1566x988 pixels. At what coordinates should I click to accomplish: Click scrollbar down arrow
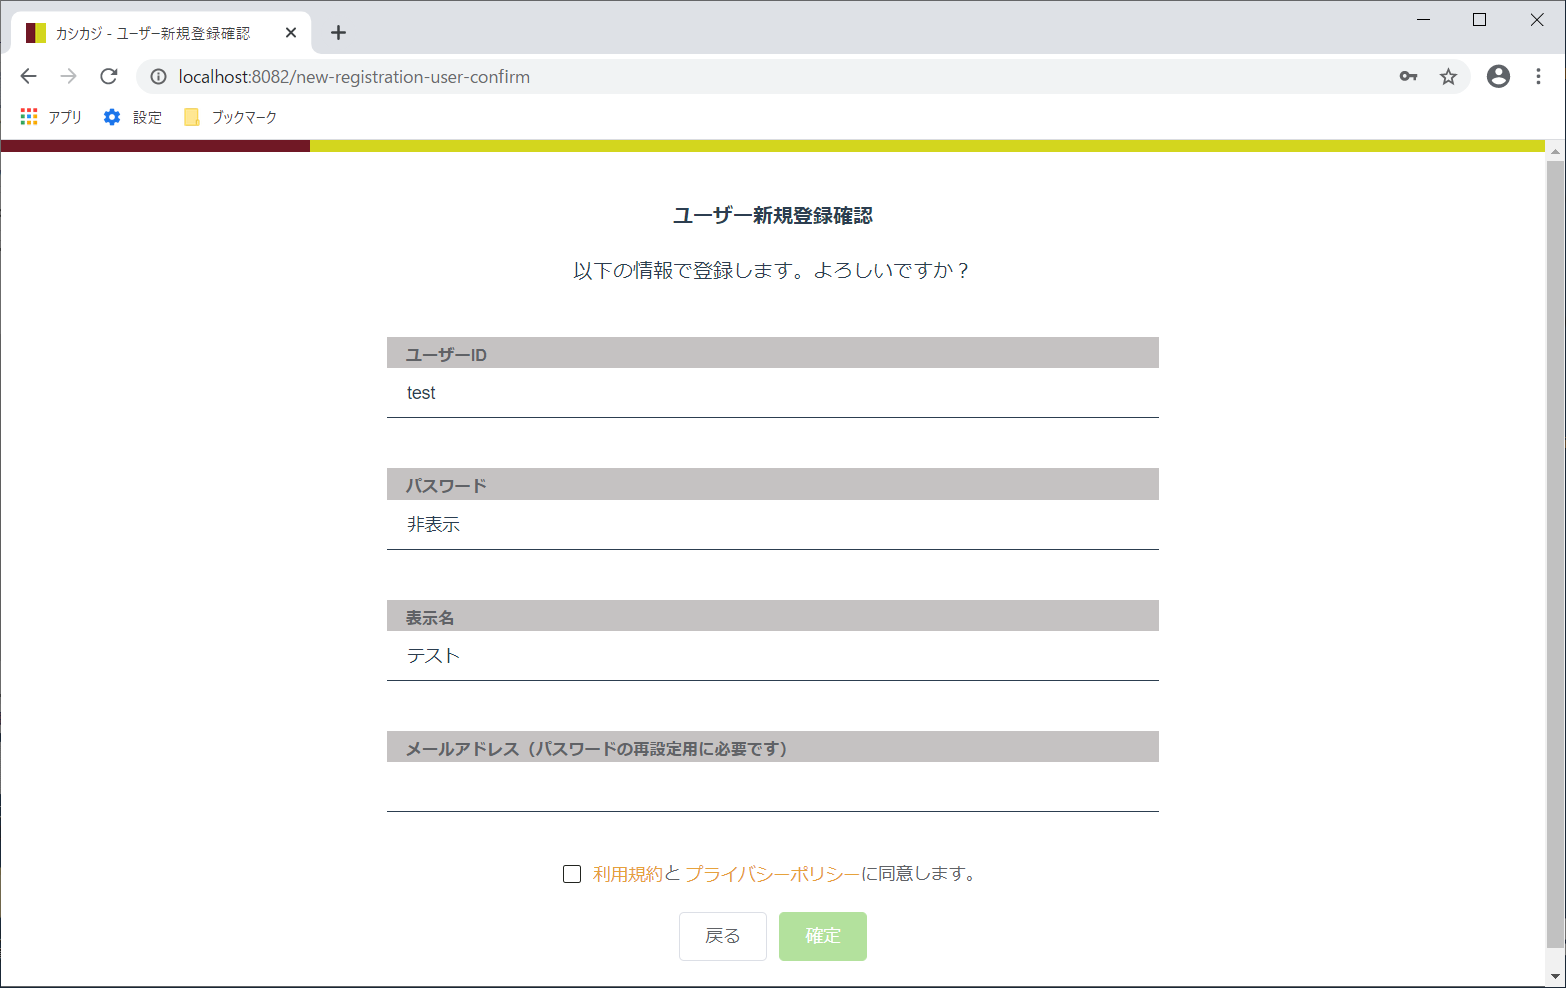1555,977
